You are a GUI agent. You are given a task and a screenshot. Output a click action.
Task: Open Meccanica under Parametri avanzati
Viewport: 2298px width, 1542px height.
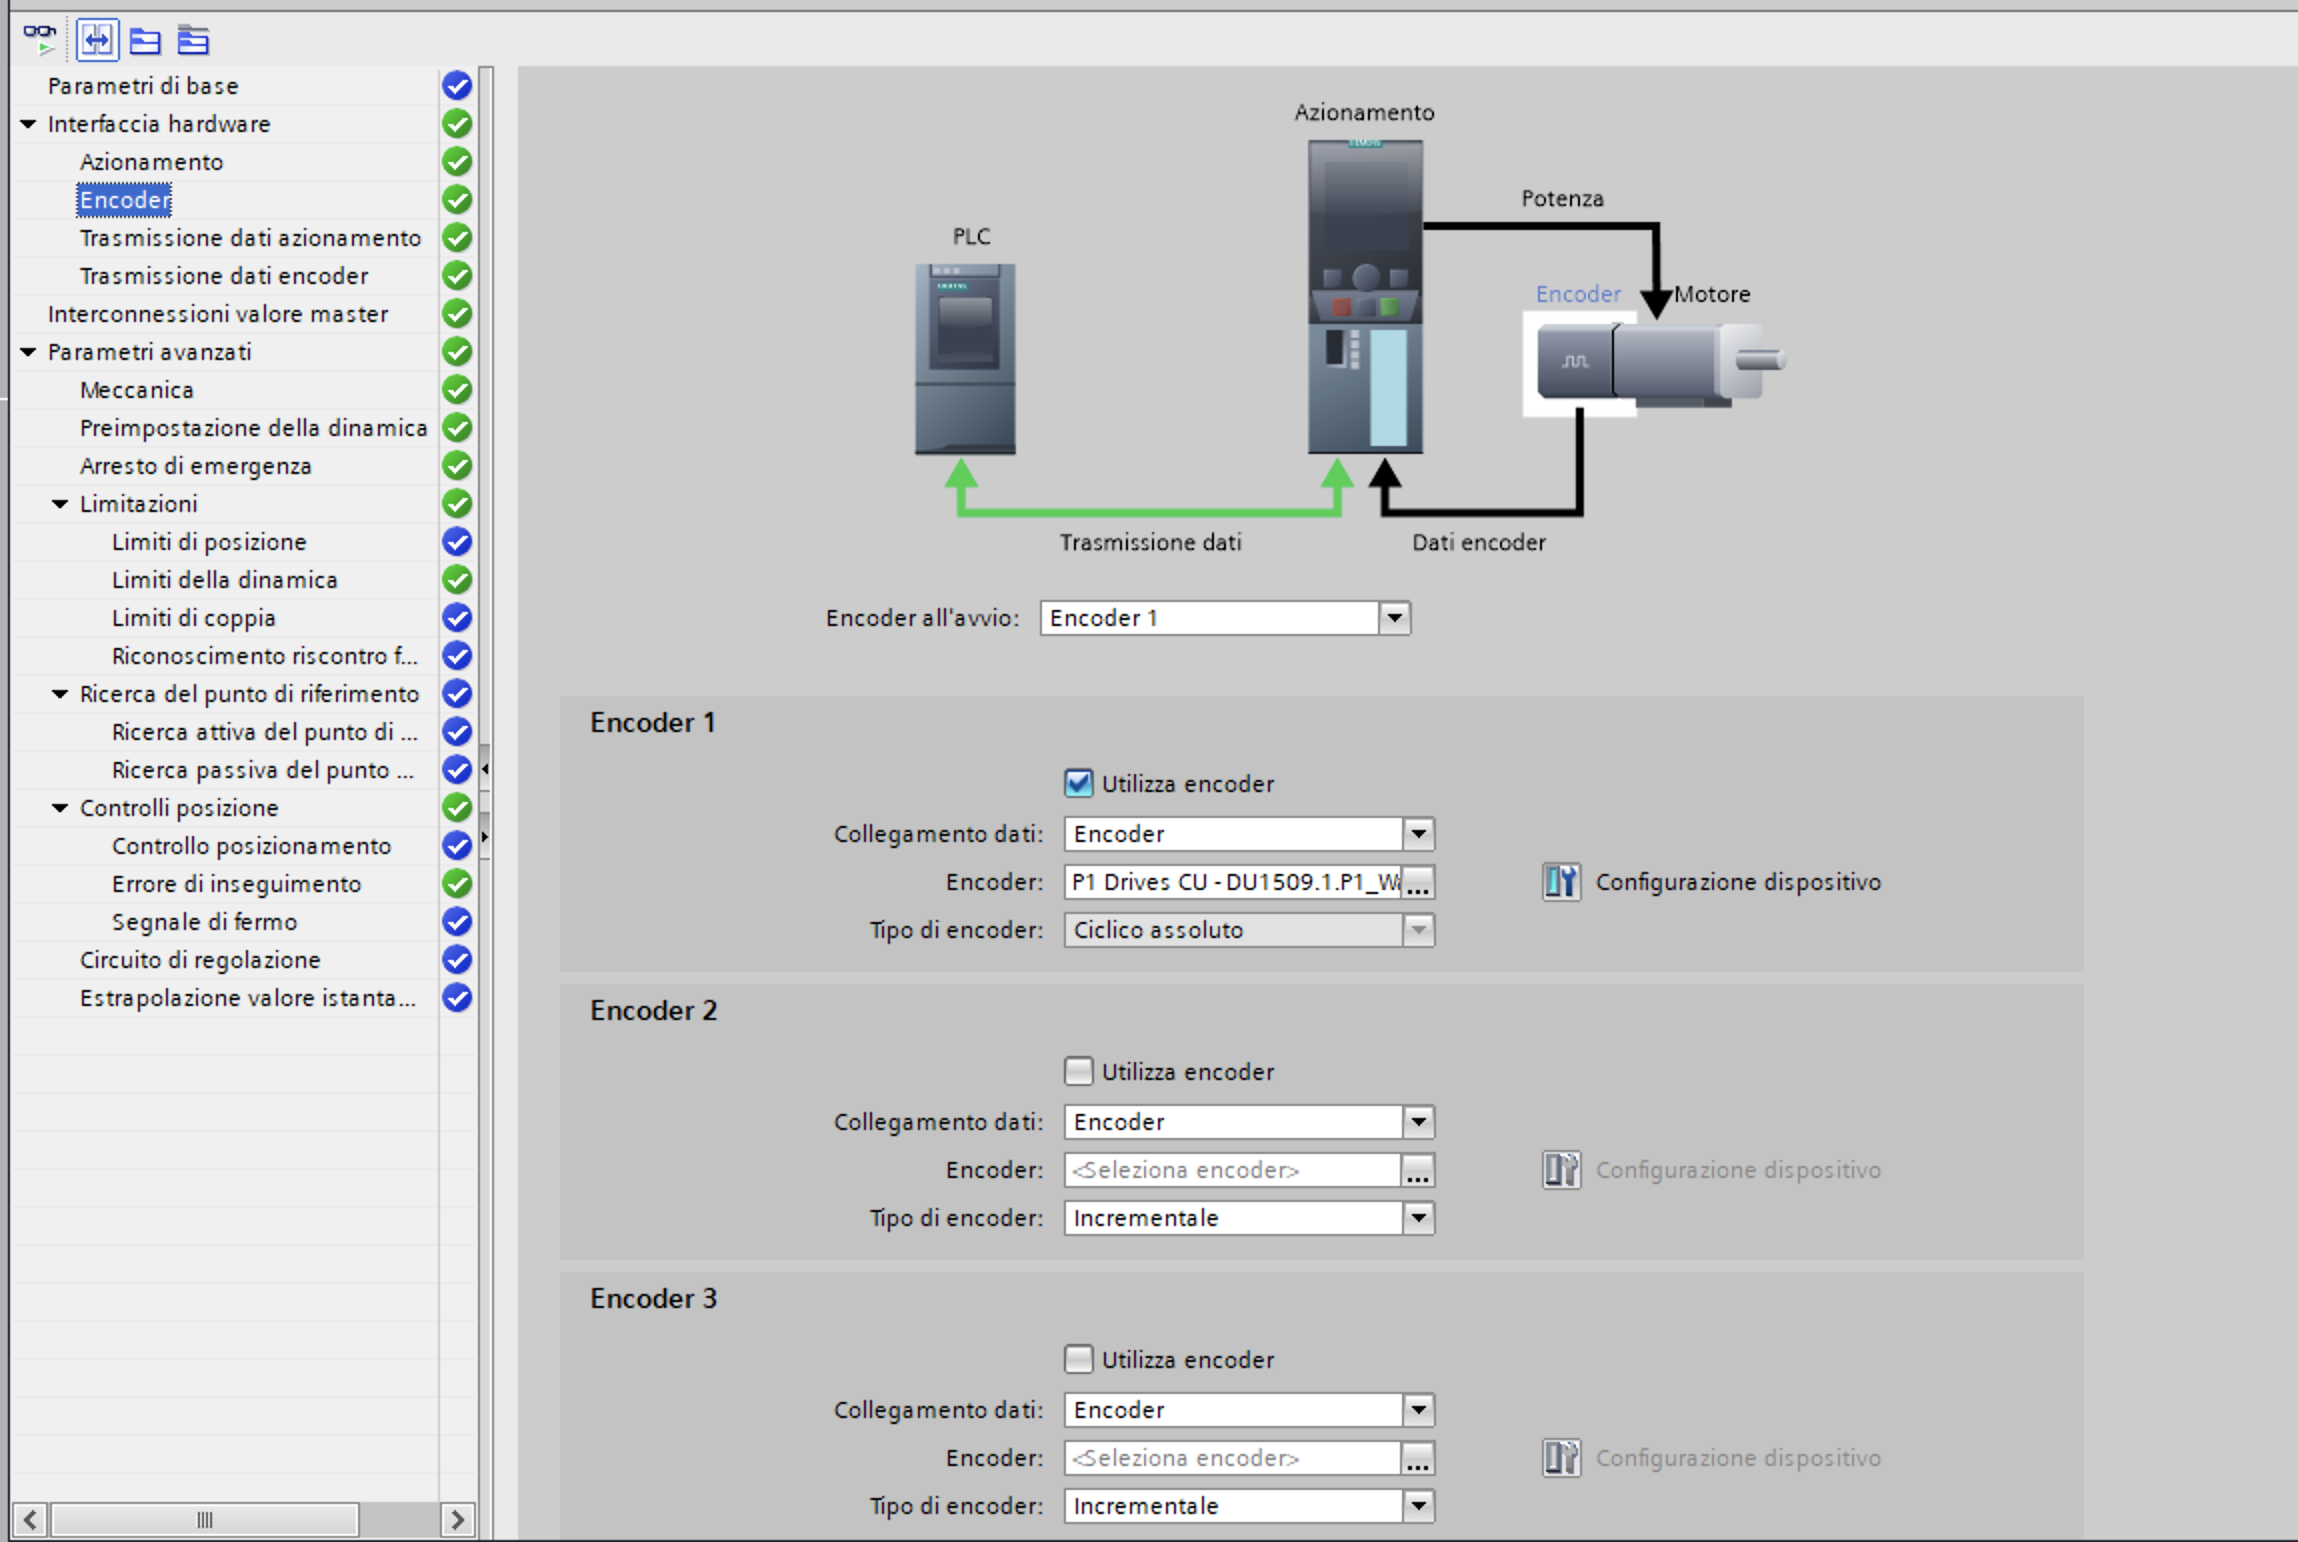137,390
